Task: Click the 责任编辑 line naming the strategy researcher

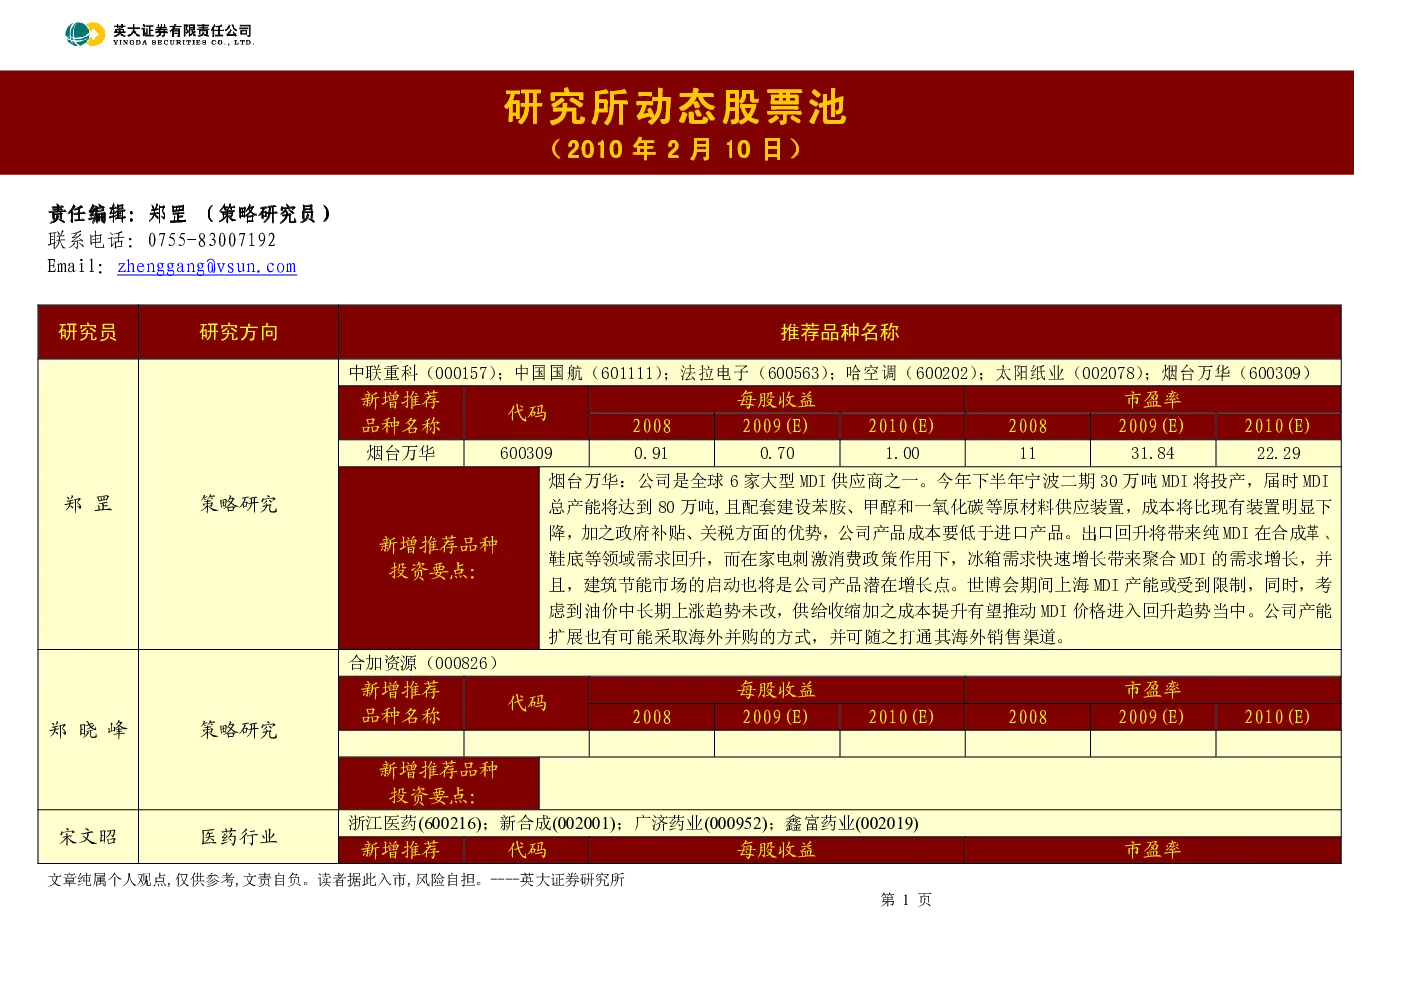Action: (x=190, y=214)
